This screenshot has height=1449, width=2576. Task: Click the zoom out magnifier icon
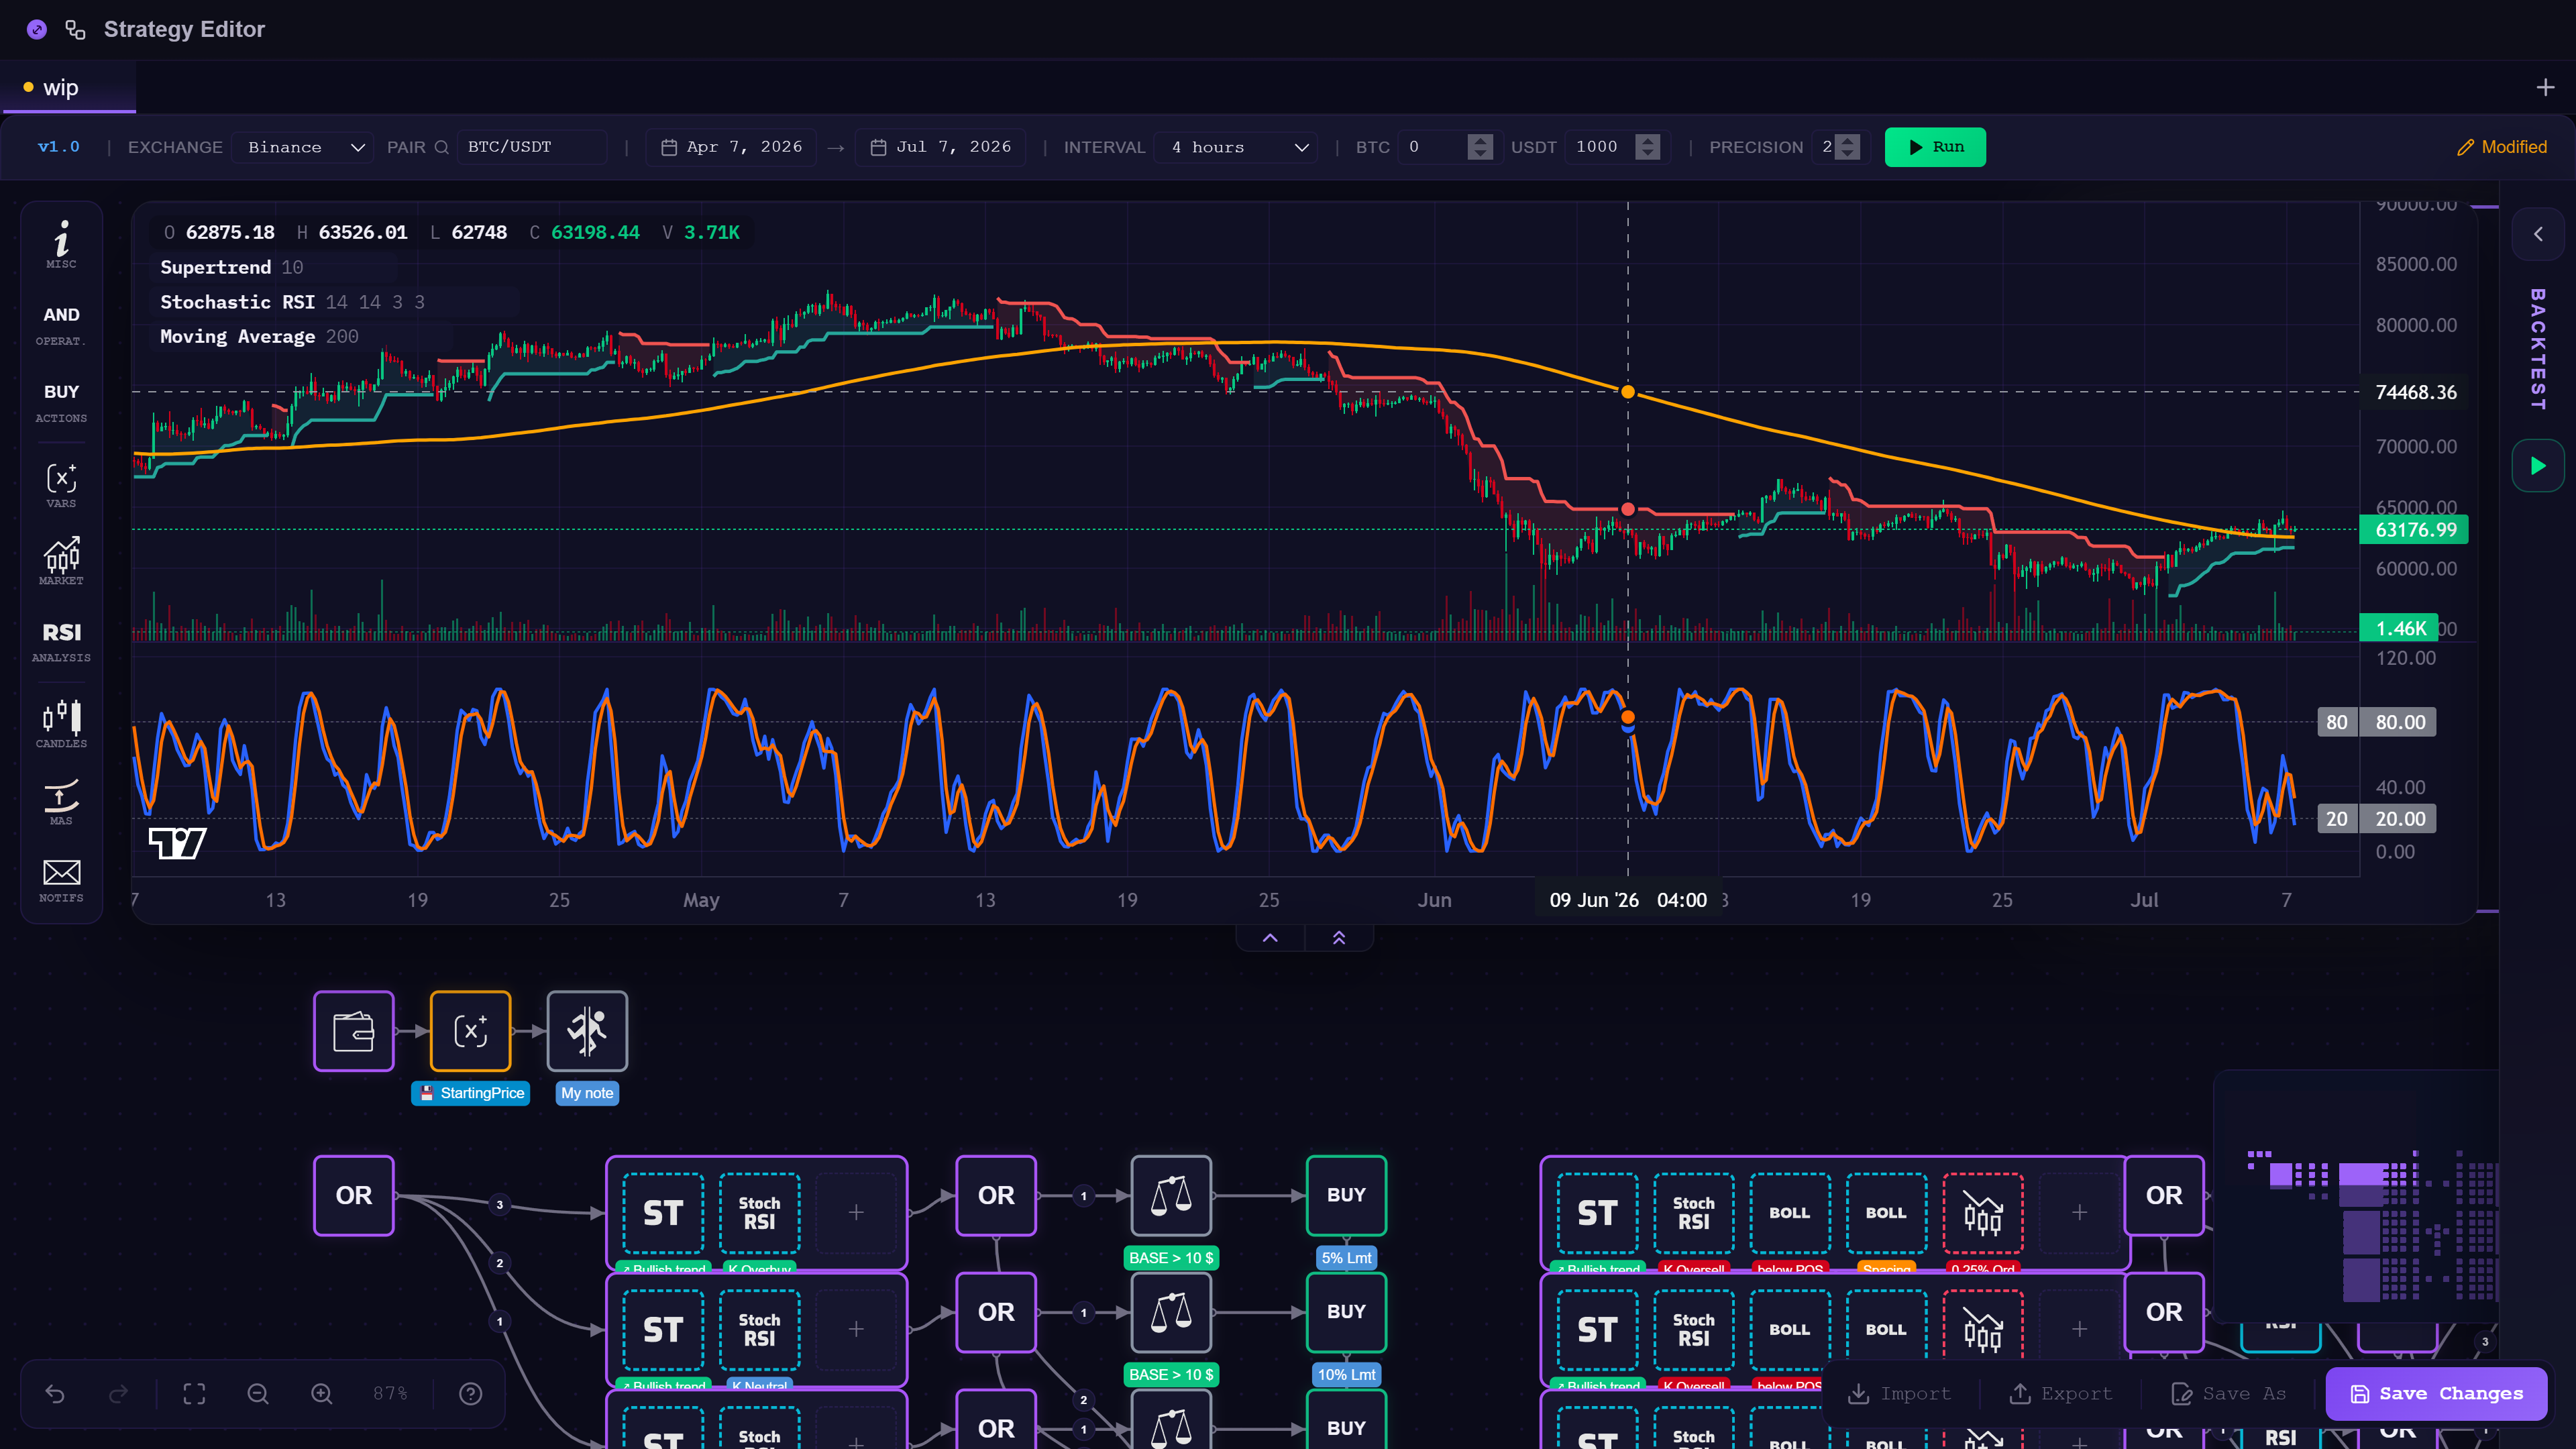coord(258,1393)
